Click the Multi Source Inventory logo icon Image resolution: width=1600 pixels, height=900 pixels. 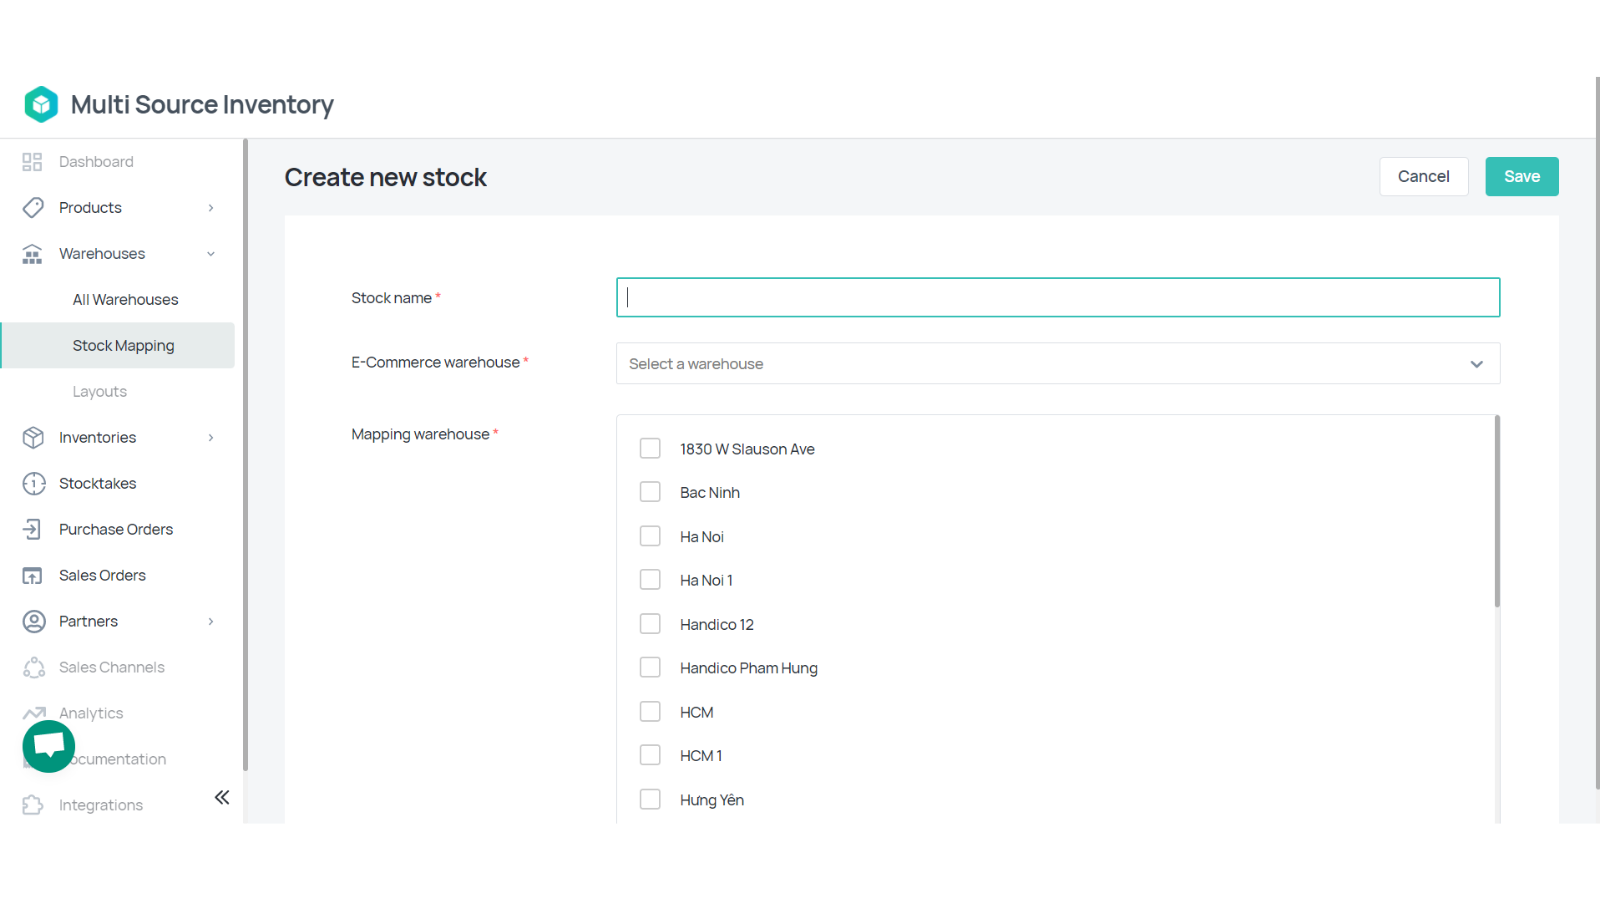tap(41, 104)
